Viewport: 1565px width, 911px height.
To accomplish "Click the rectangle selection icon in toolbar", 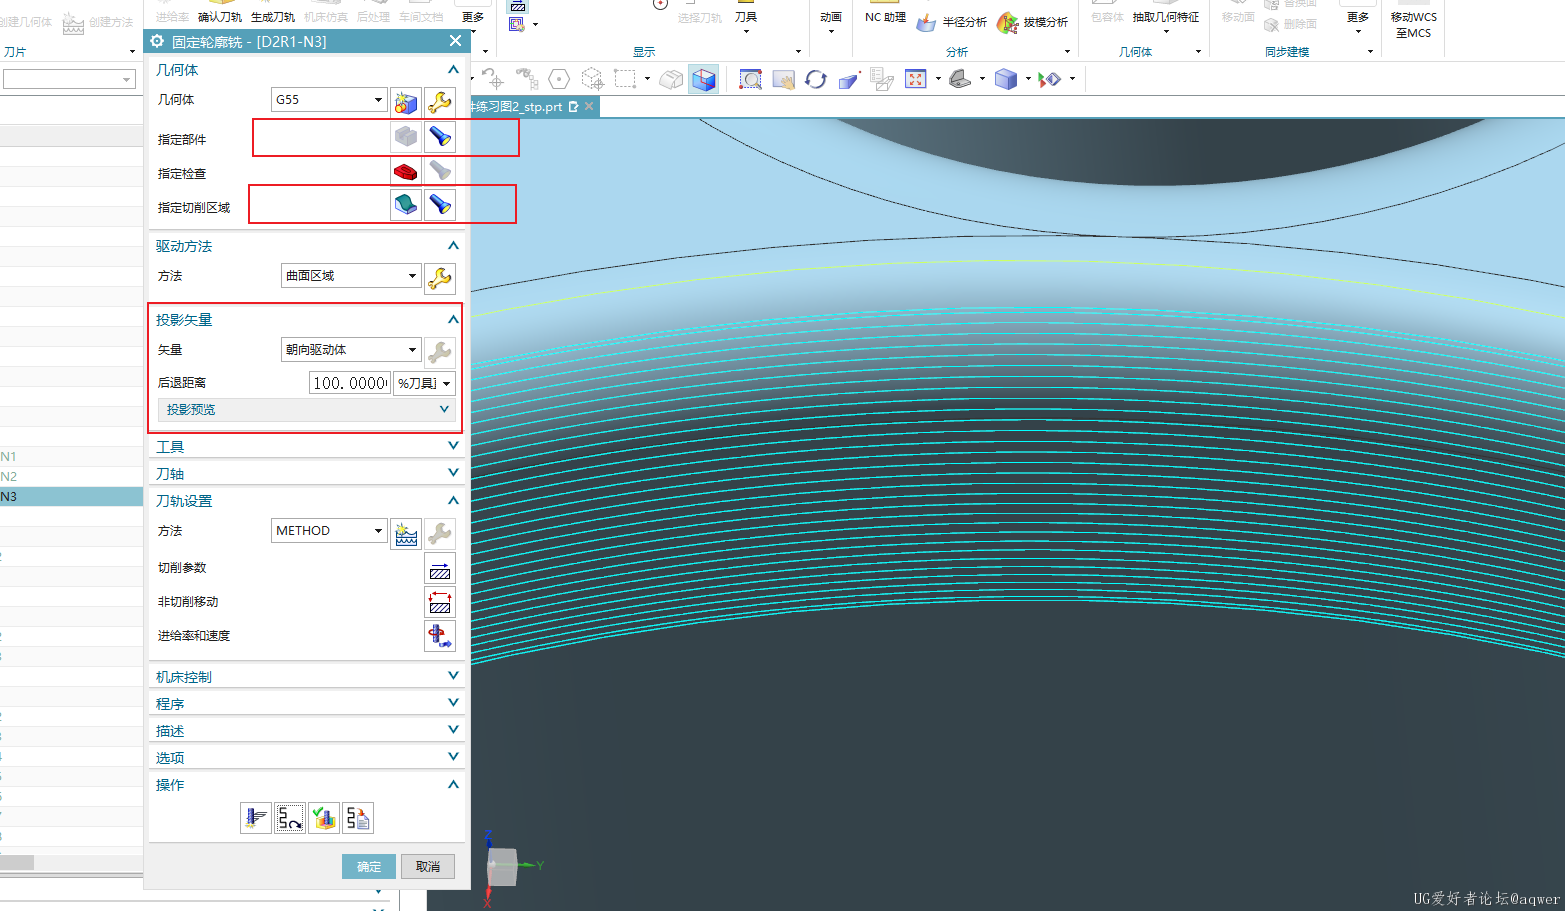I will 625,79.
